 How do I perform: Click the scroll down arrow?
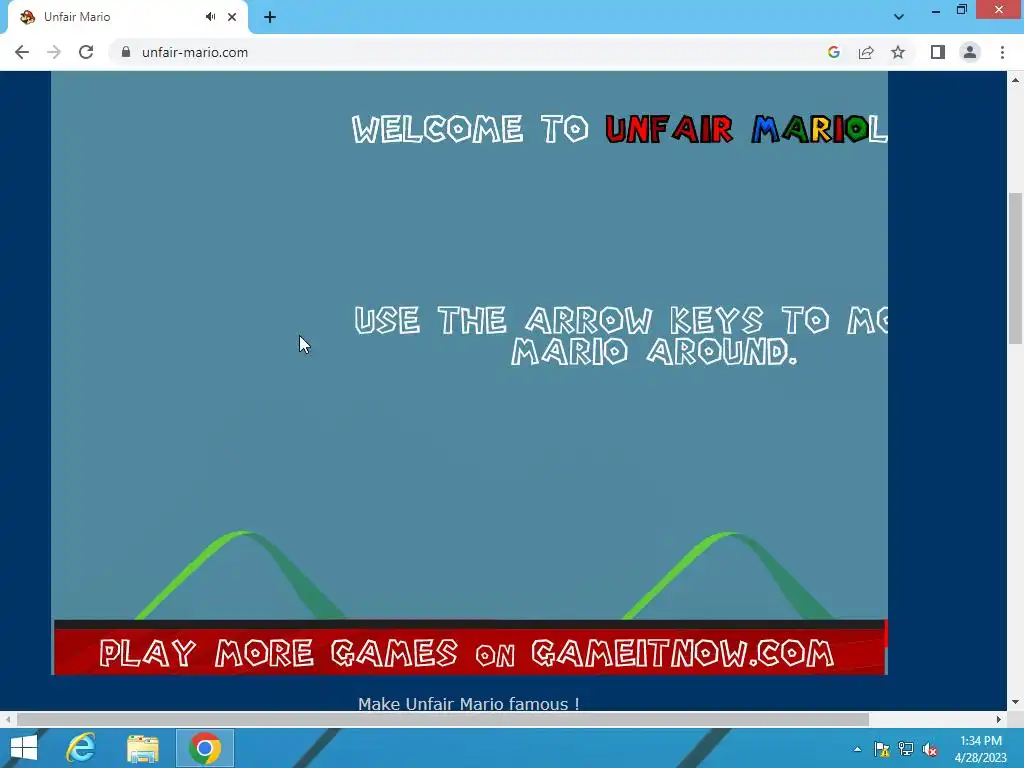click(1015, 702)
